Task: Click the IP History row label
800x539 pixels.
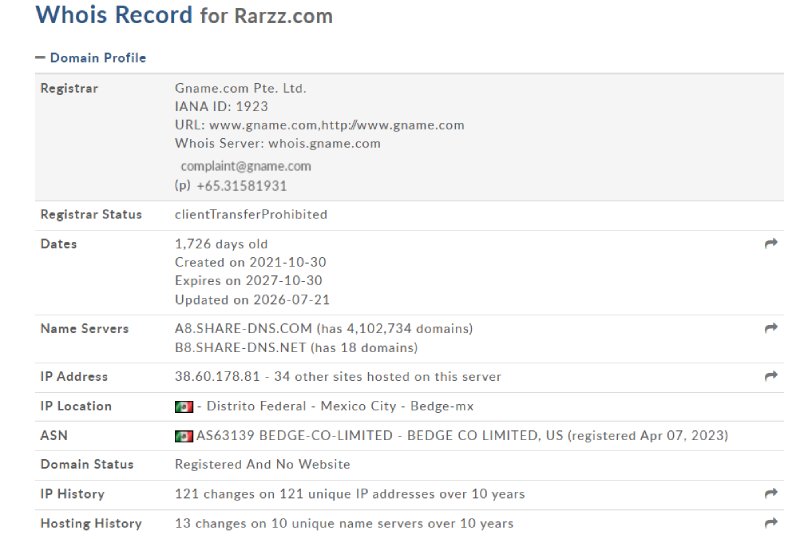Action: (72, 494)
